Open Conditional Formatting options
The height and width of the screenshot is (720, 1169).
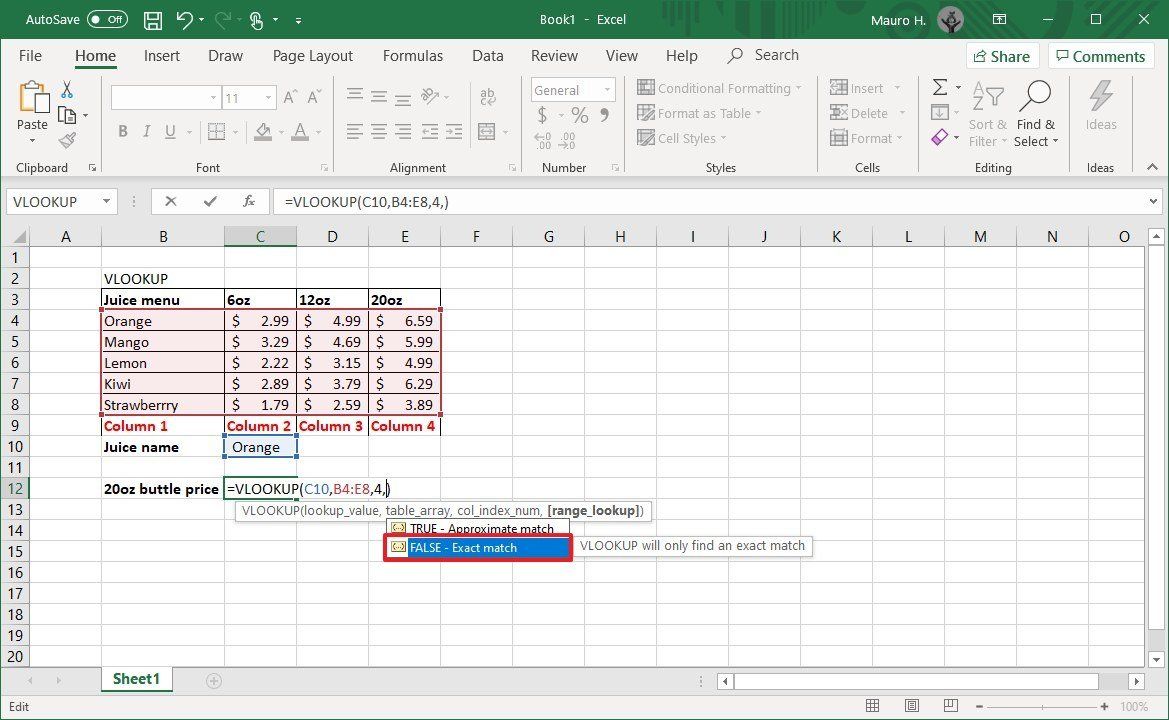coord(719,88)
